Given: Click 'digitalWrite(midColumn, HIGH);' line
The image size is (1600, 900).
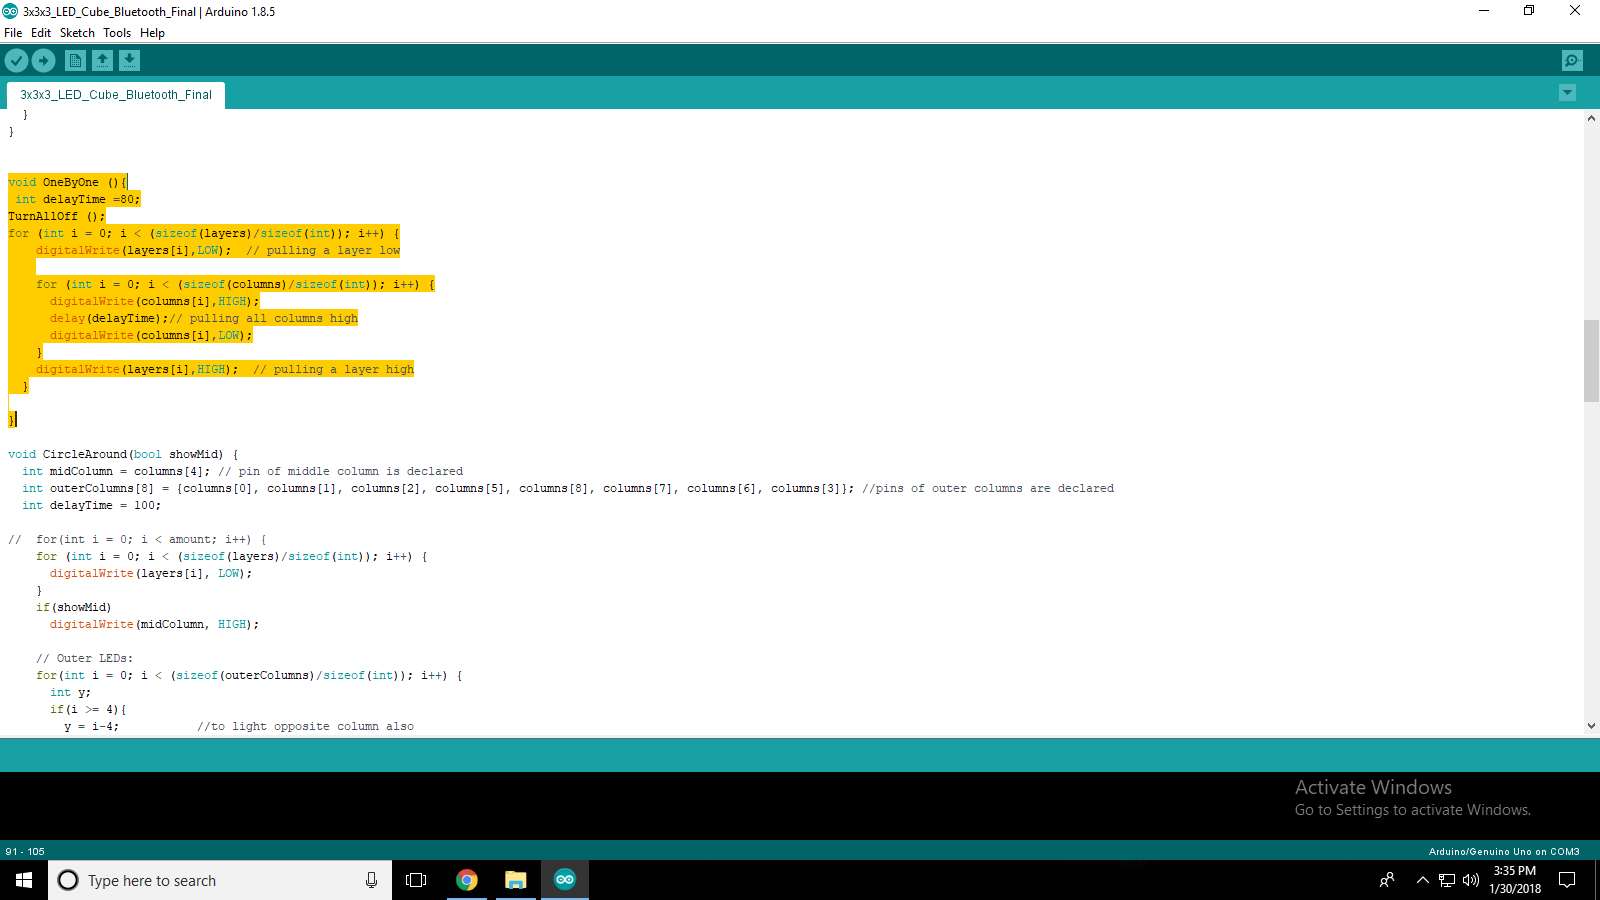Looking at the screenshot, I should tap(155, 624).
